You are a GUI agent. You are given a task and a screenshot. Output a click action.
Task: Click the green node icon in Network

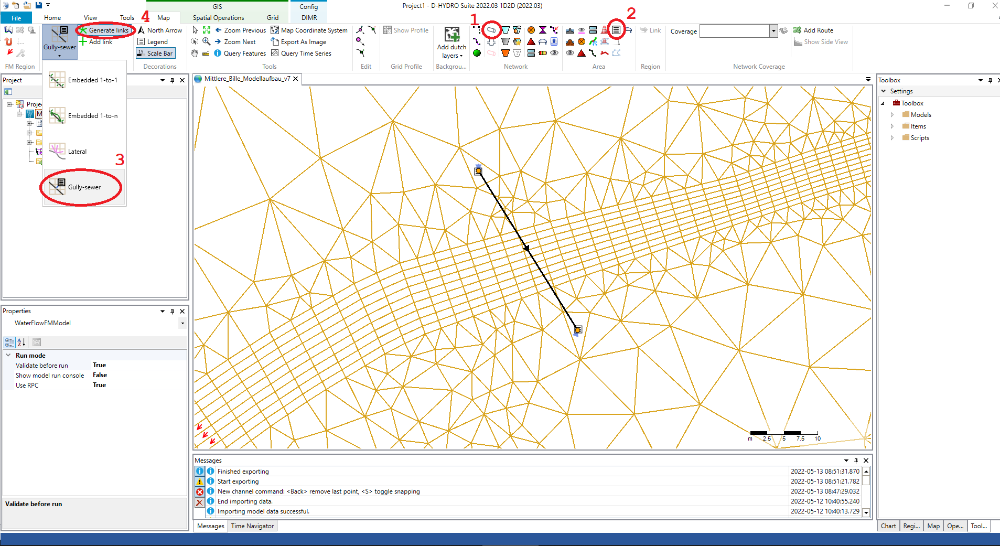pyautogui.click(x=477, y=54)
